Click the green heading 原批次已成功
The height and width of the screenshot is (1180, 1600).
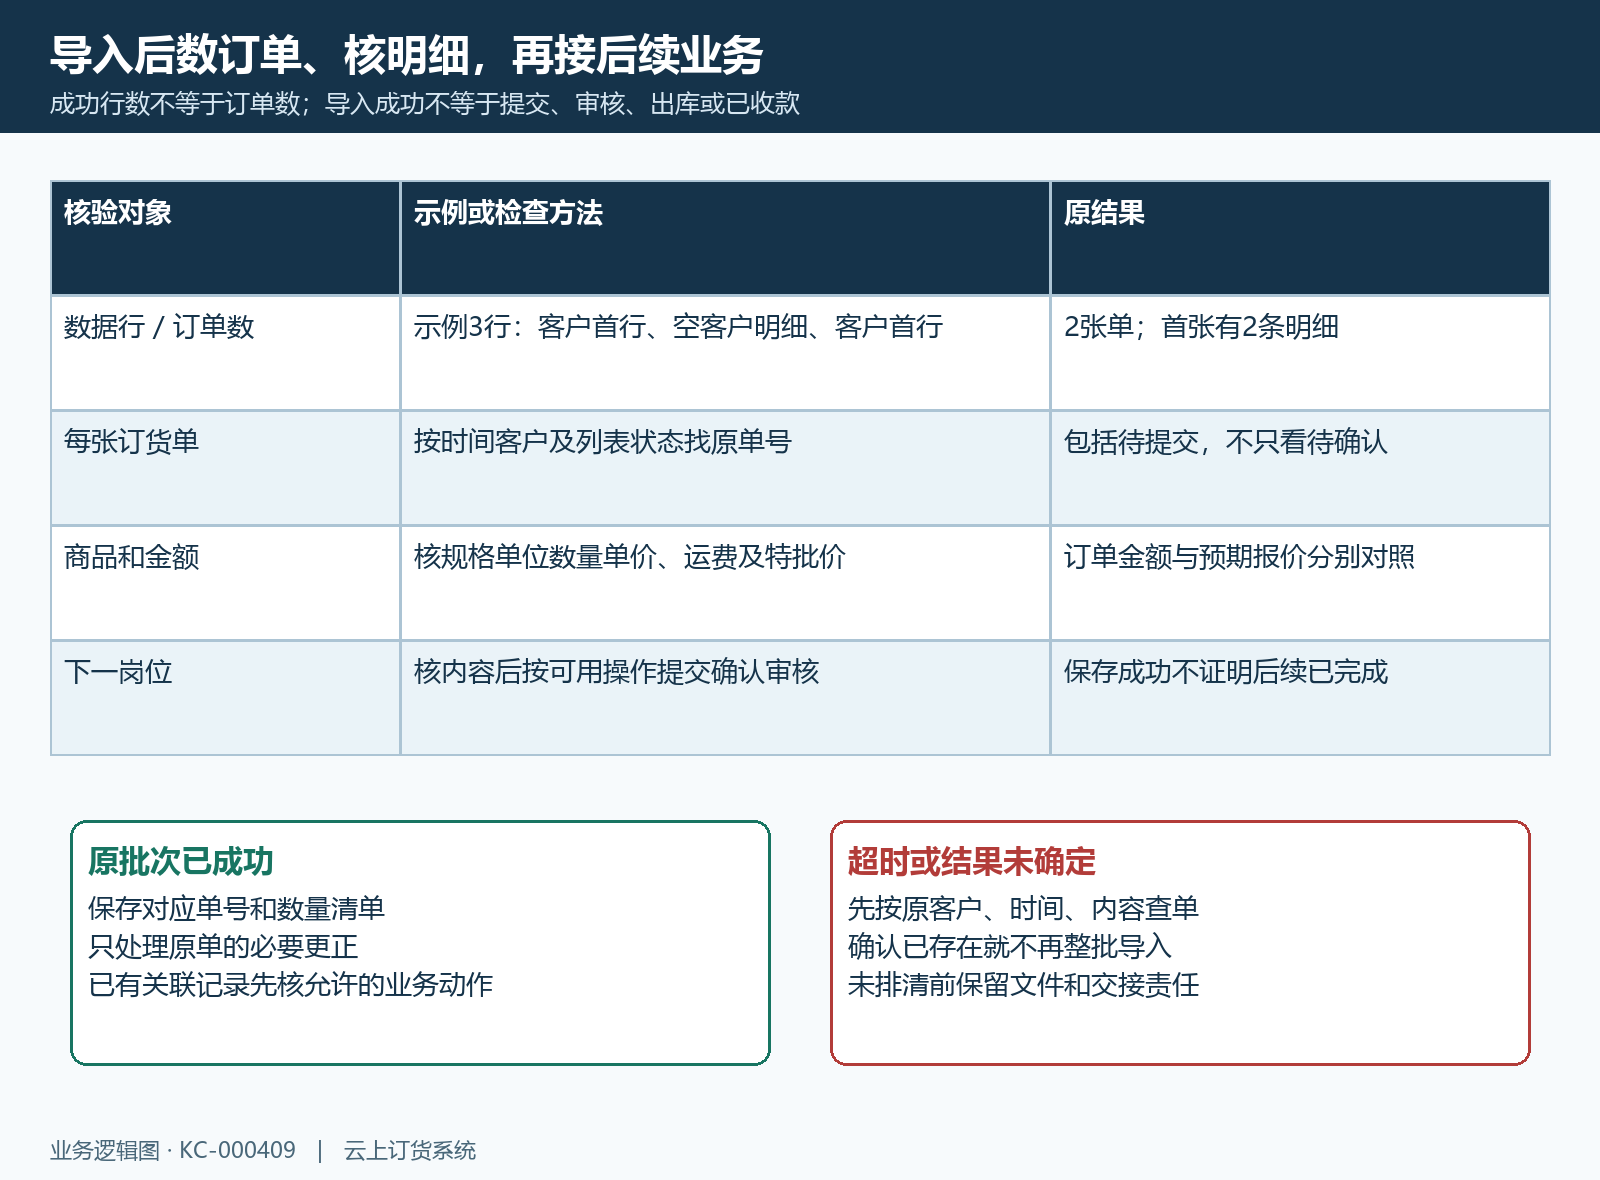pos(181,861)
